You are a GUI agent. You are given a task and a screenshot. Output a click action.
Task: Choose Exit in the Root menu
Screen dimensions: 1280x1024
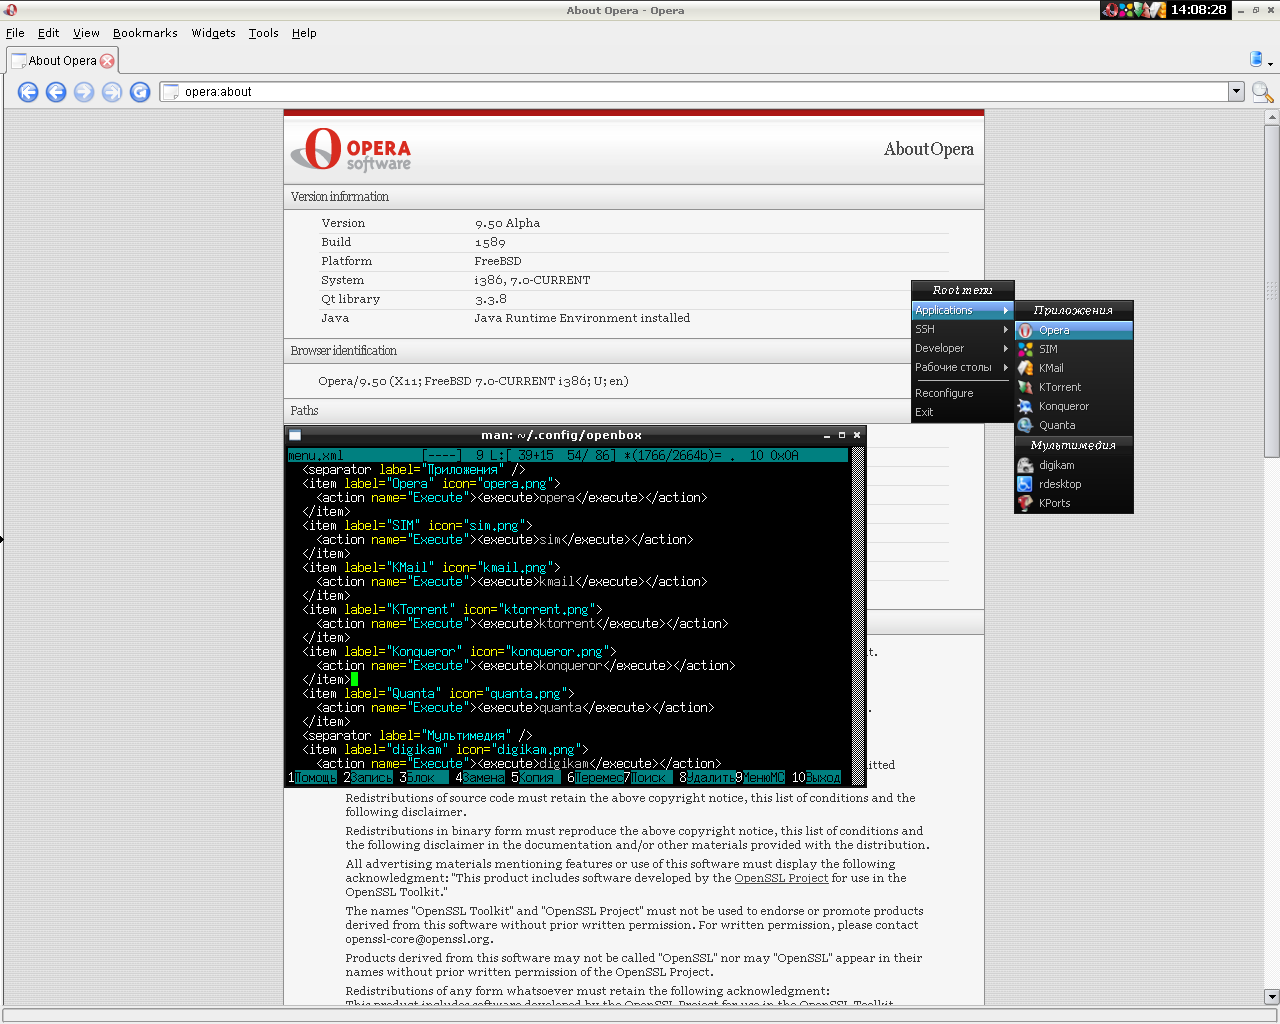coord(962,413)
